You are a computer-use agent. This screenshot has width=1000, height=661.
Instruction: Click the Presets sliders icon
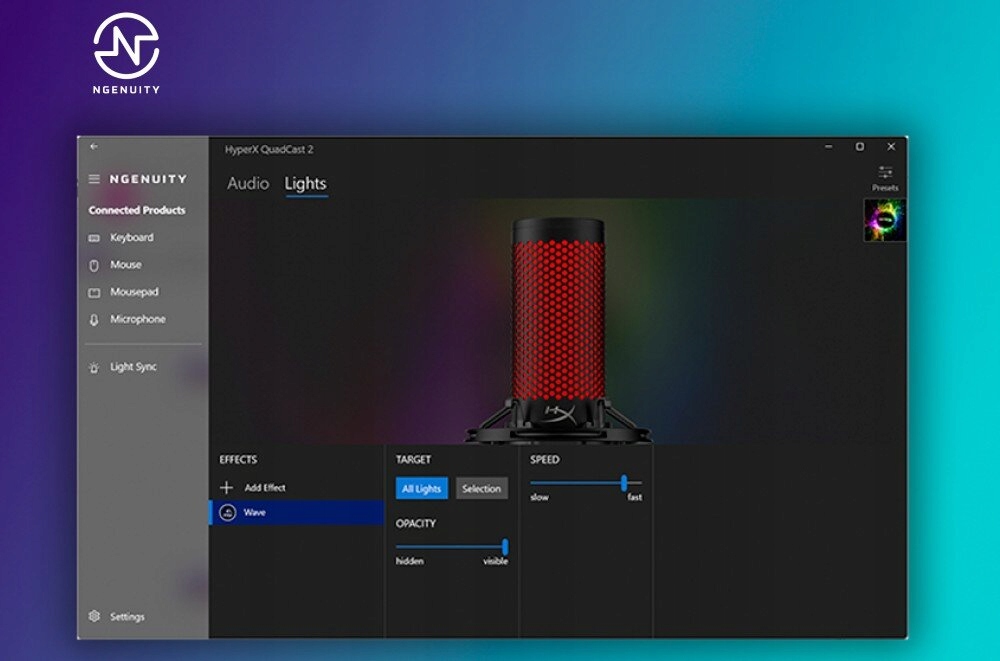886,171
